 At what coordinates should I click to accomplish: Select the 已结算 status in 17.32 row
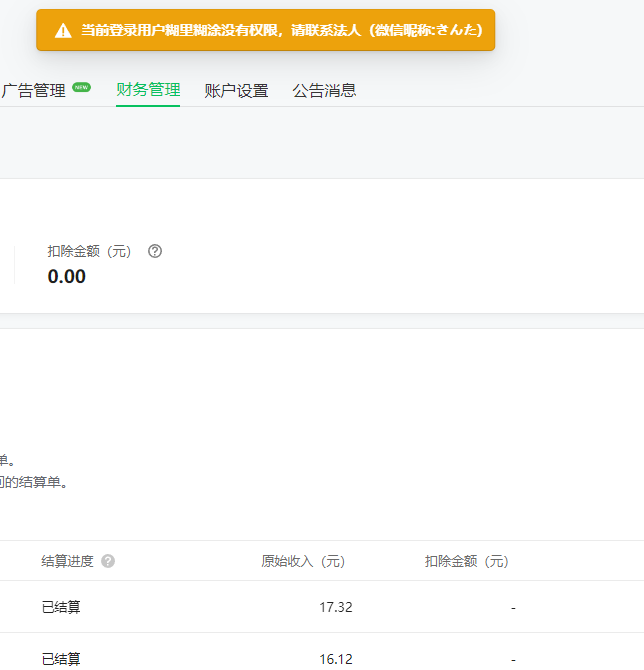[61, 607]
